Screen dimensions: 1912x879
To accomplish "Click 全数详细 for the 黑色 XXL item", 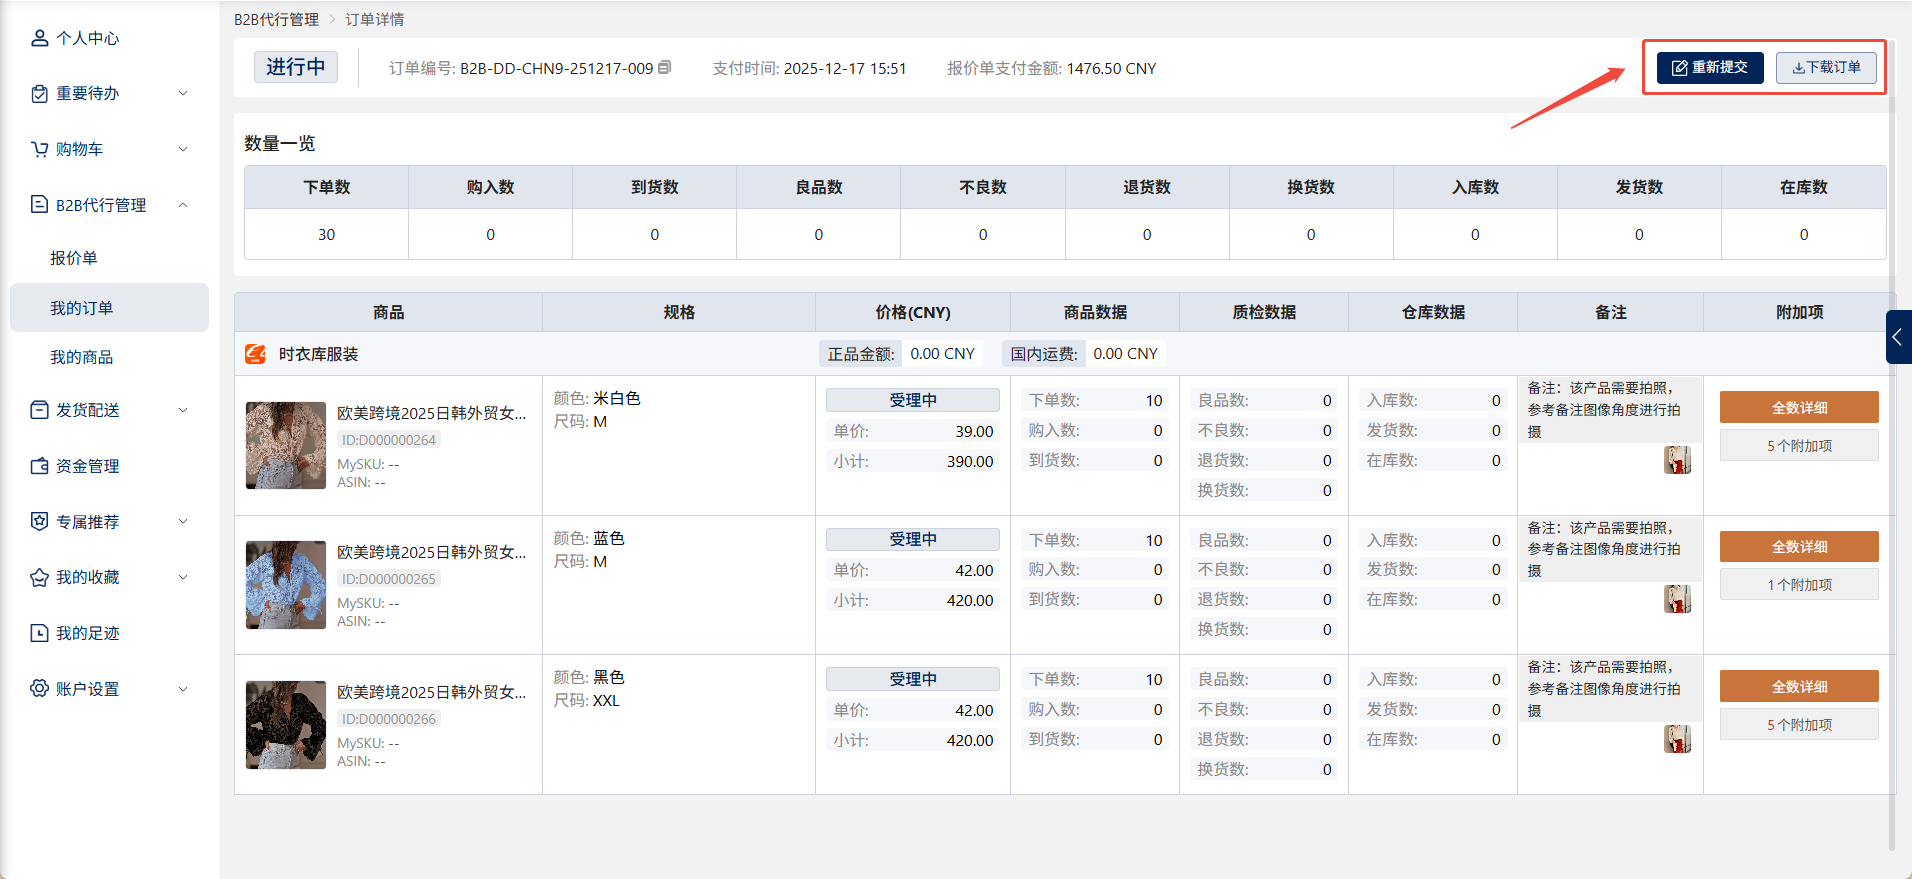I will [x=1799, y=686].
